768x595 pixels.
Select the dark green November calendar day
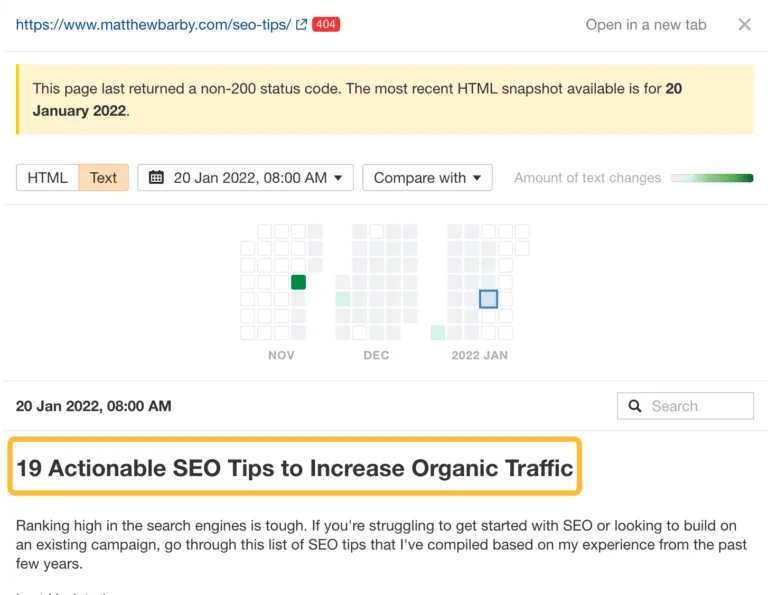click(x=298, y=282)
